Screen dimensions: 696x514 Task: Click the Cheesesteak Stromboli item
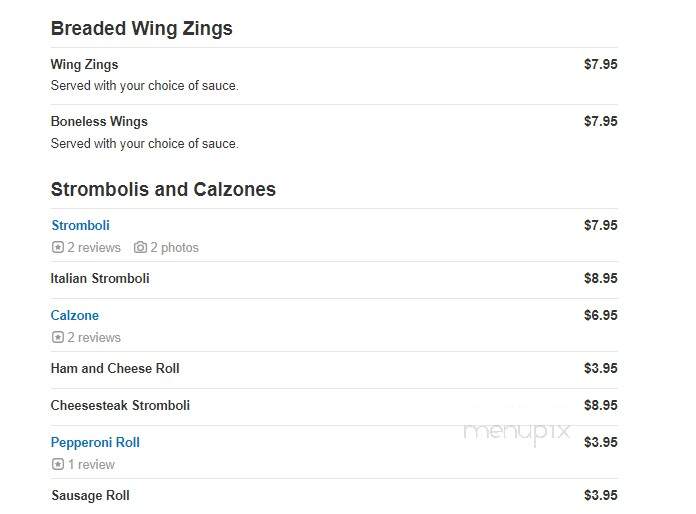point(120,405)
